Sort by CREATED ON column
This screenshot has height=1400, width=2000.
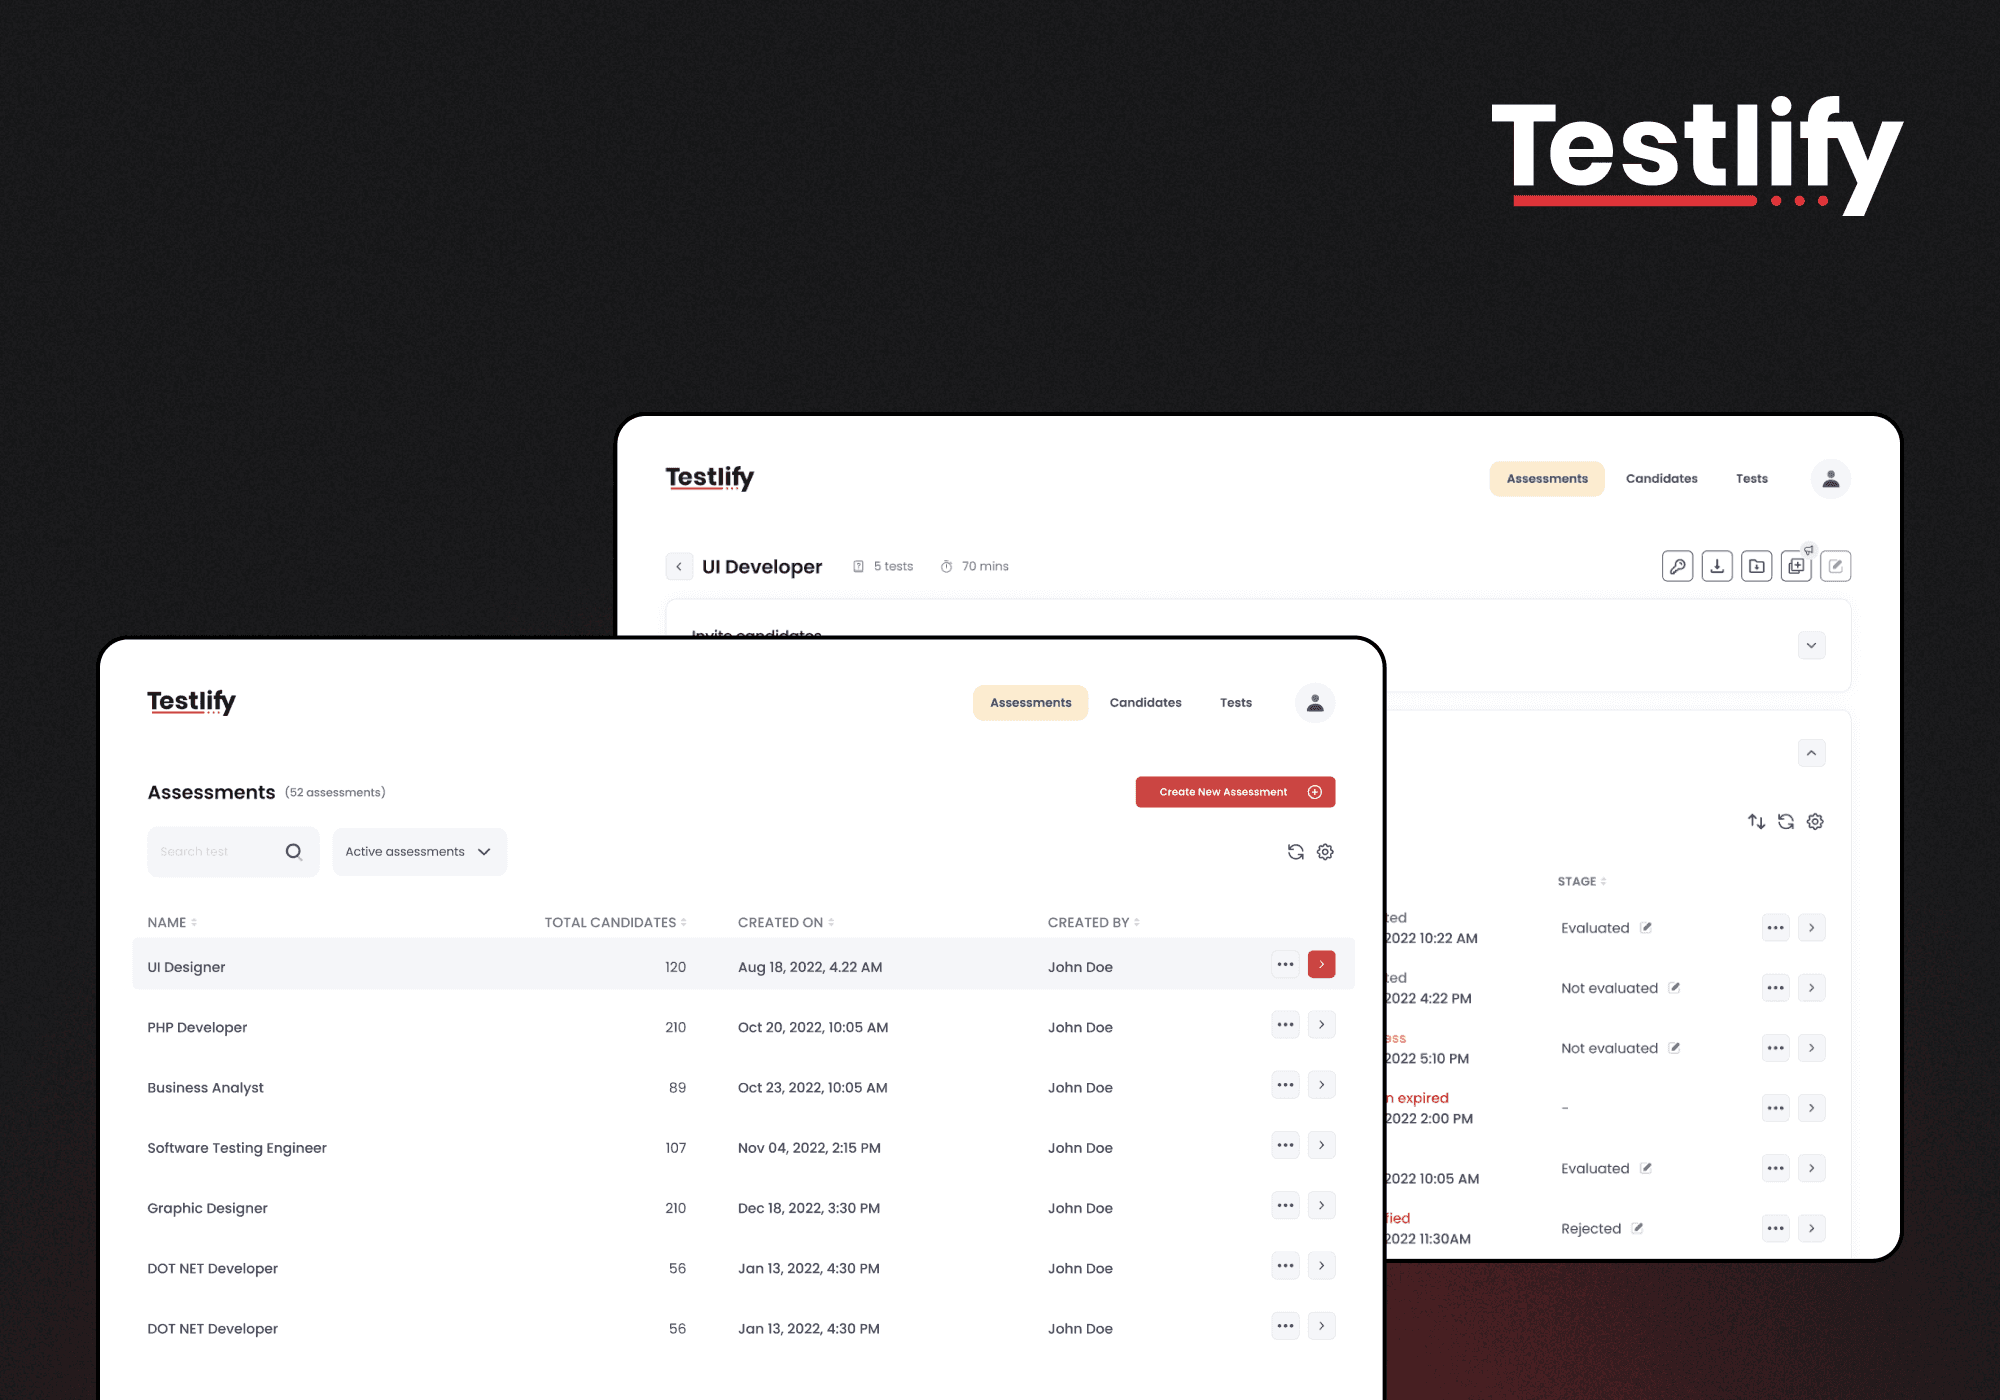tap(786, 922)
